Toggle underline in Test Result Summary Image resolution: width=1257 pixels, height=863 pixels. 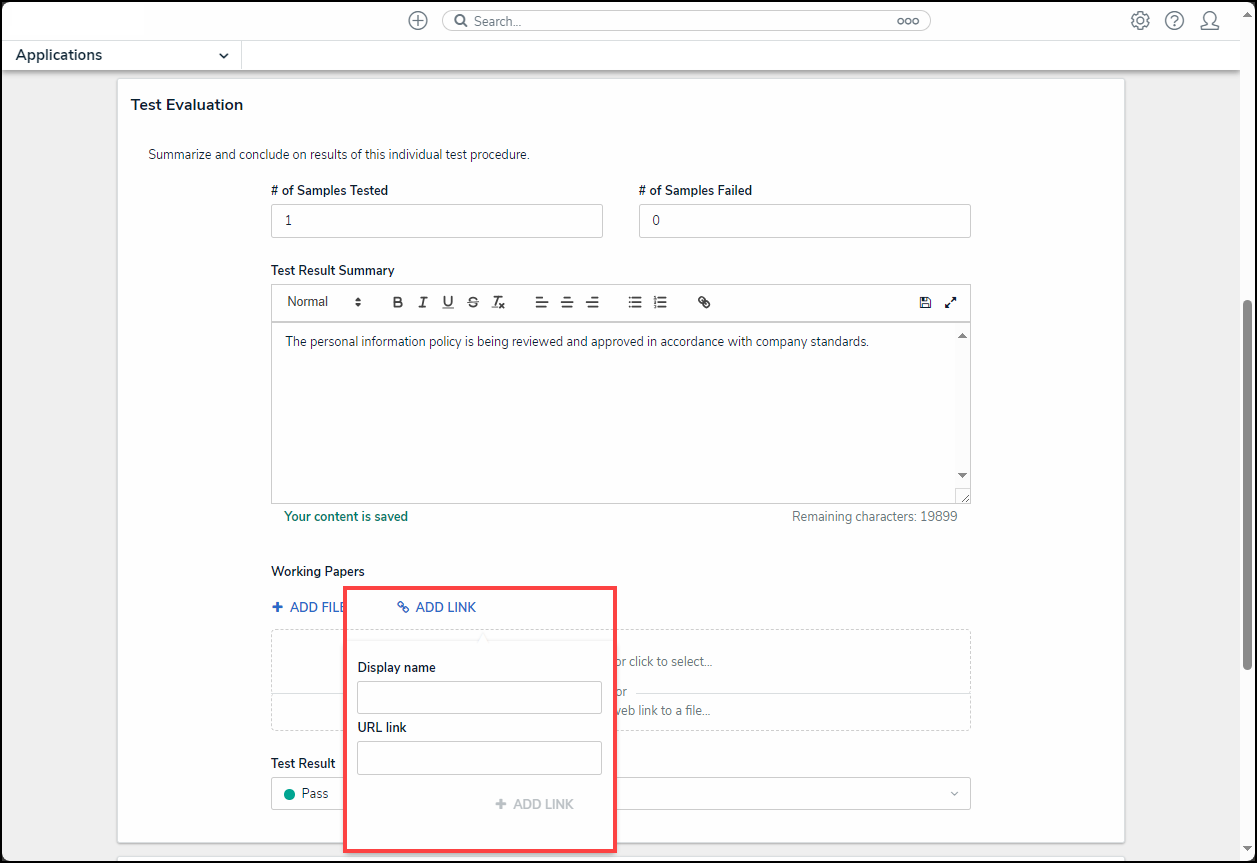(x=448, y=302)
